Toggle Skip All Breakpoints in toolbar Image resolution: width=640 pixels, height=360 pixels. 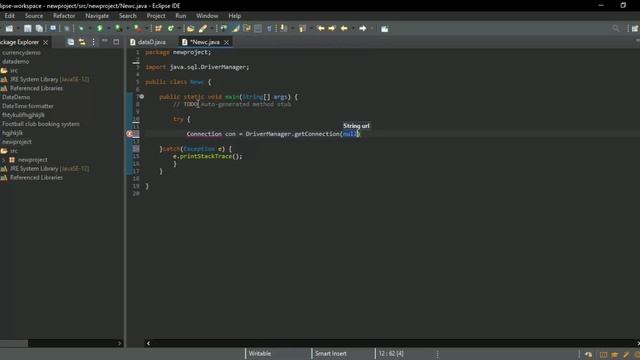(x=67, y=28)
